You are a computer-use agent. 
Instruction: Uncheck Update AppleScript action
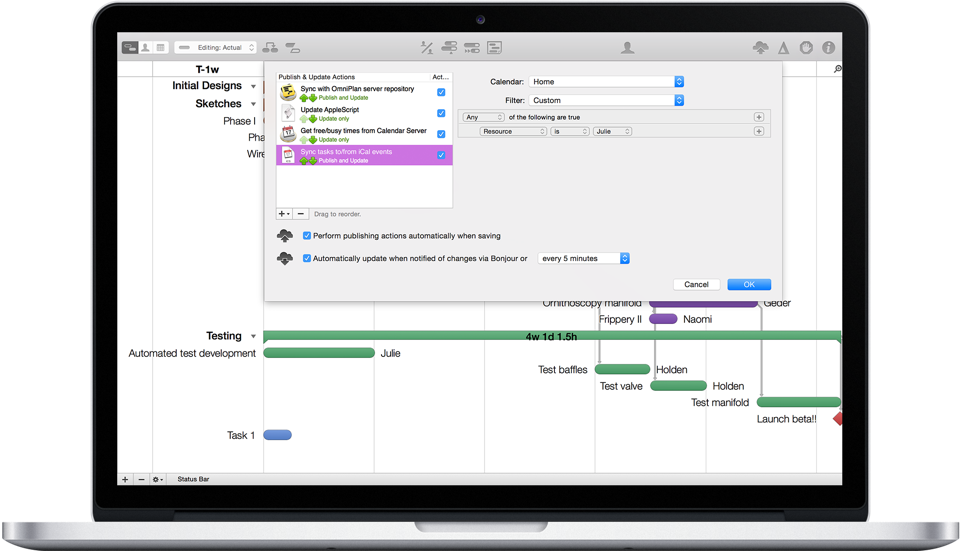click(441, 113)
